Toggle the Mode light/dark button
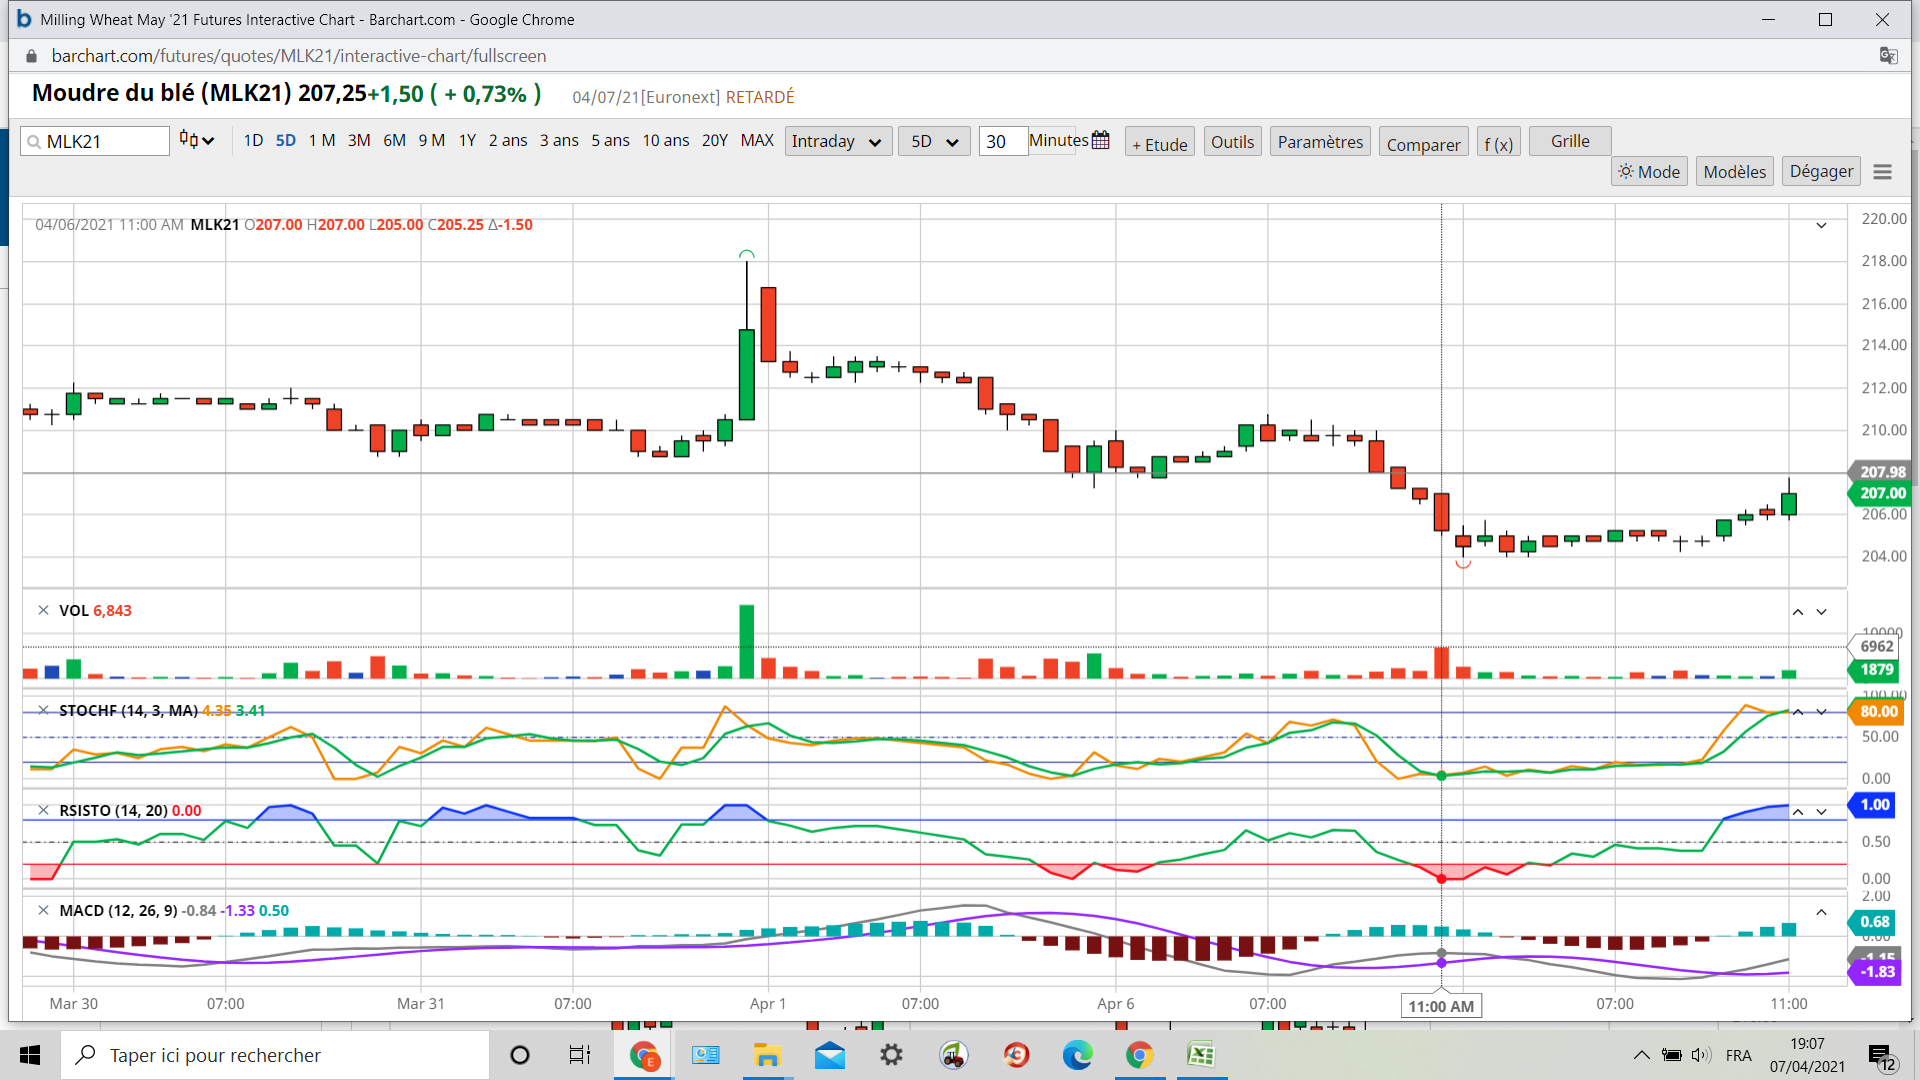Image resolution: width=1920 pixels, height=1080 pixels. [1649, 172]
